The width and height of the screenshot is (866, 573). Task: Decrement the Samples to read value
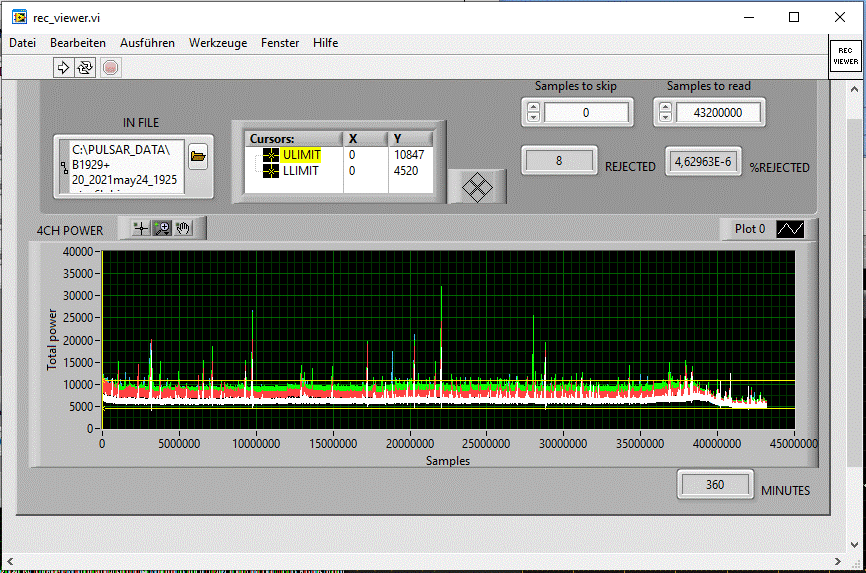pos(666,117)
